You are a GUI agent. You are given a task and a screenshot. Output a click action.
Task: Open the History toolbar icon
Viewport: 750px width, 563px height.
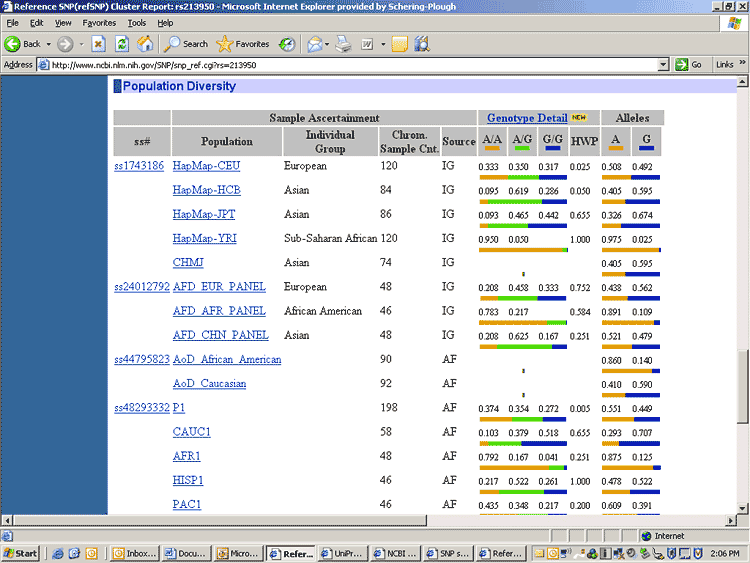point(287,44)
